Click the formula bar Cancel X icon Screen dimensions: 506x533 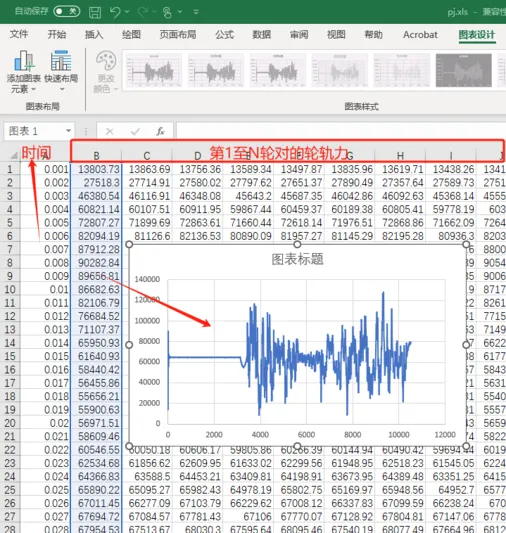click(109, 132)
